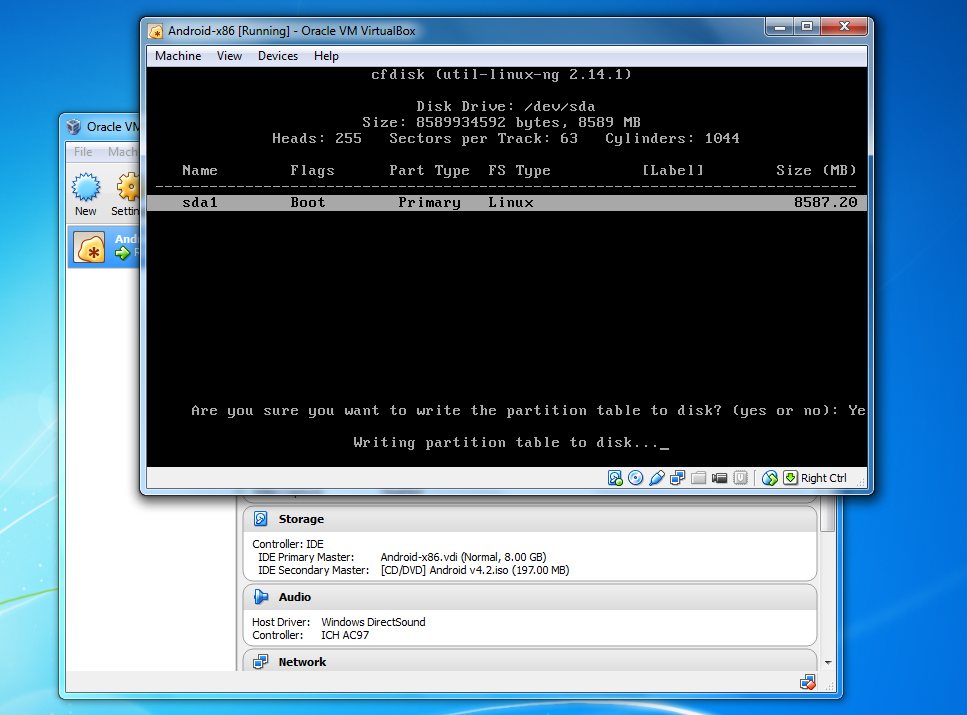Click the details pane vertical scrollbar thumb
Image resolution: width=967 pixels, height=715 pixels.
tap(828, 515)
